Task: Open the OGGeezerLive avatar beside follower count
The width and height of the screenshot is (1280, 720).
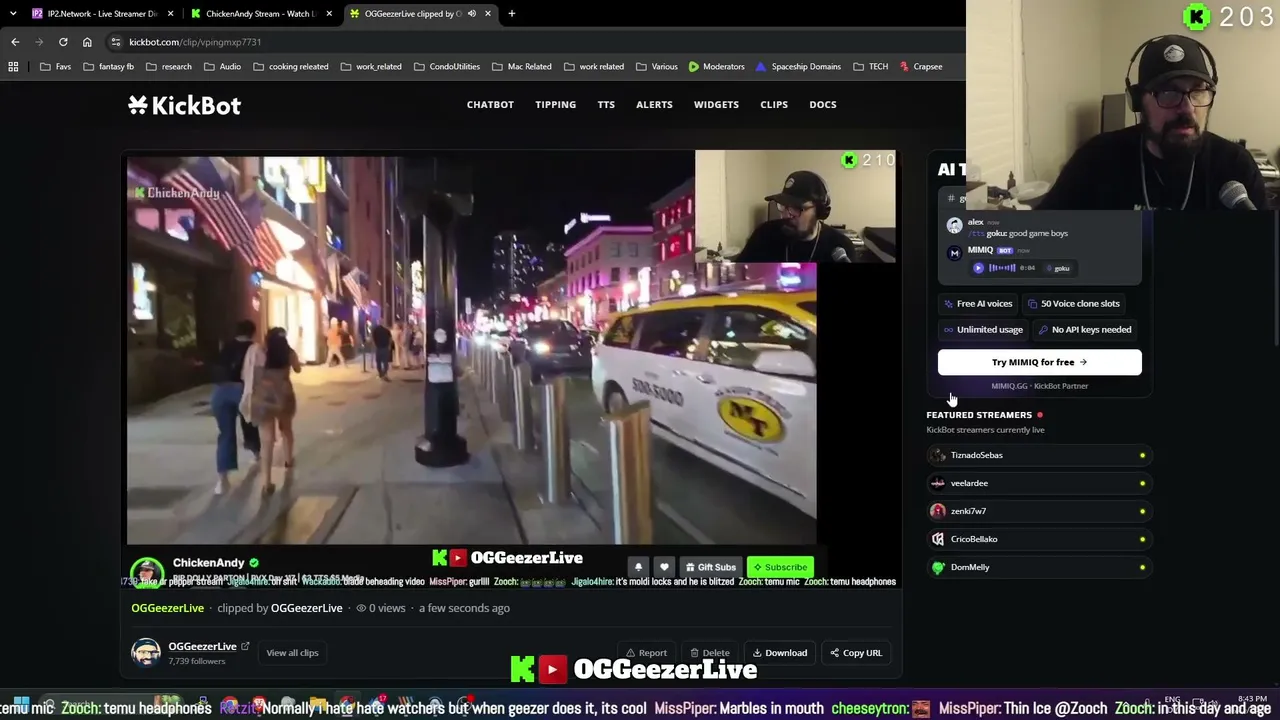Action: coord(146,653)
